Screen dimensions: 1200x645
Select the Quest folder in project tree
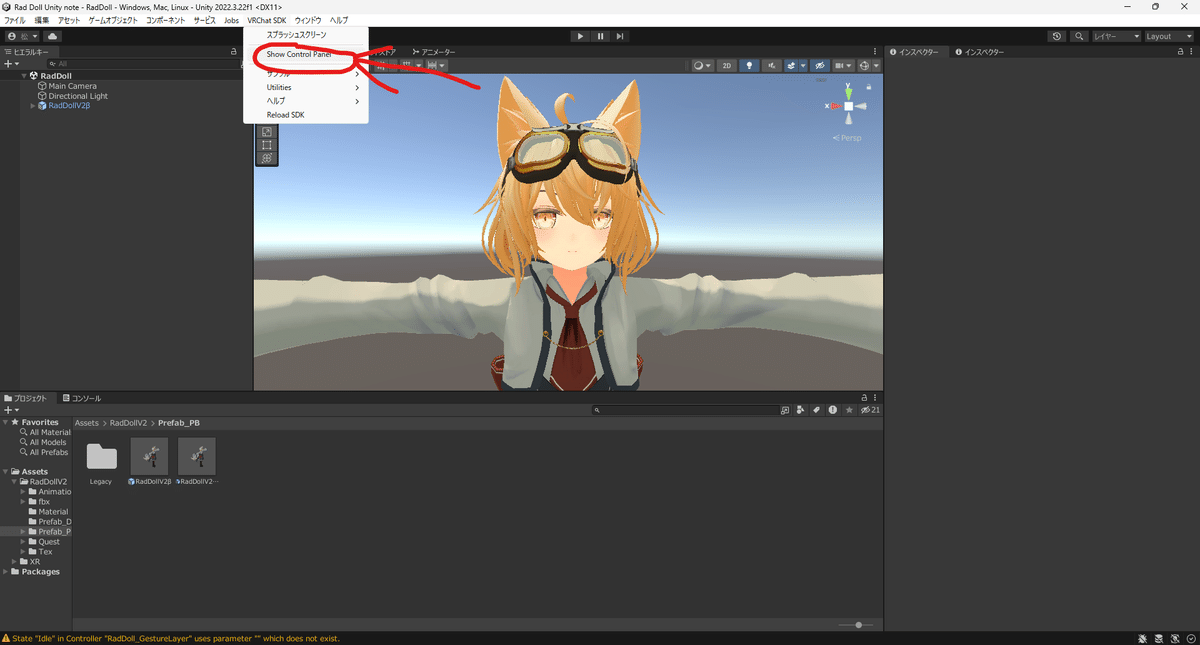49,542
